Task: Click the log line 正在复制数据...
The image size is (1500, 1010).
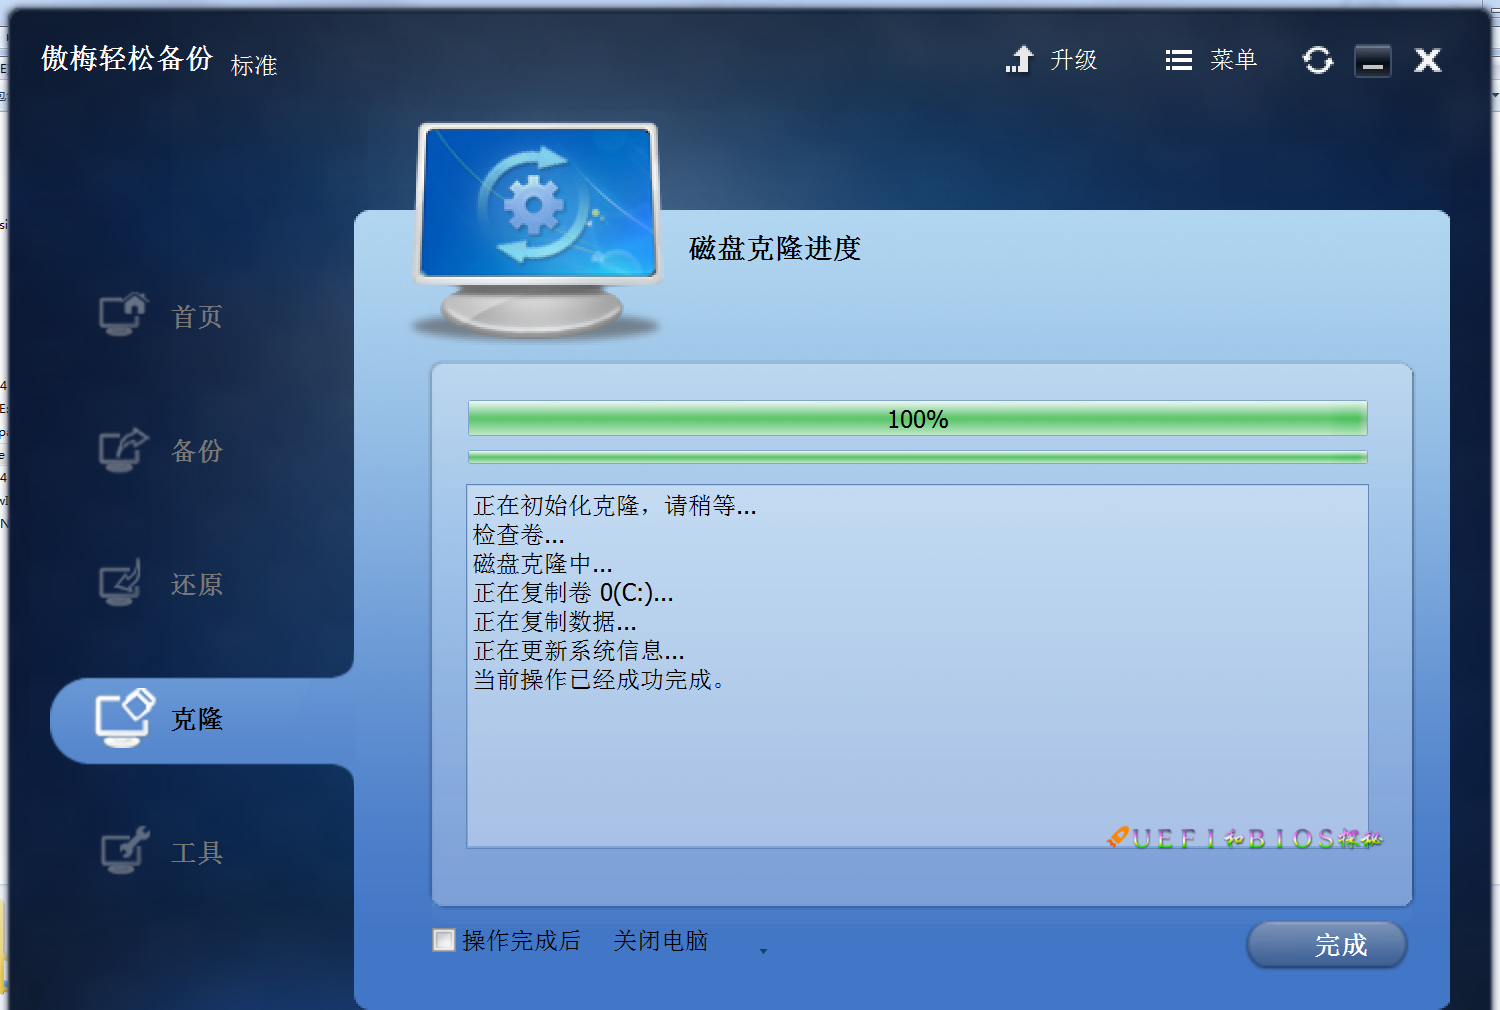Action: coord(555,622)
